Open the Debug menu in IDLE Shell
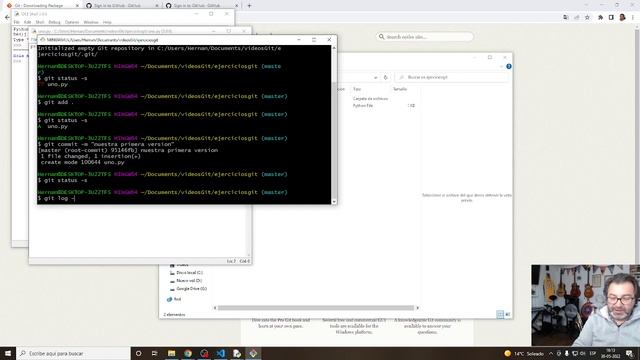Viewport: 640px width, 360px height. pos(54,22)
